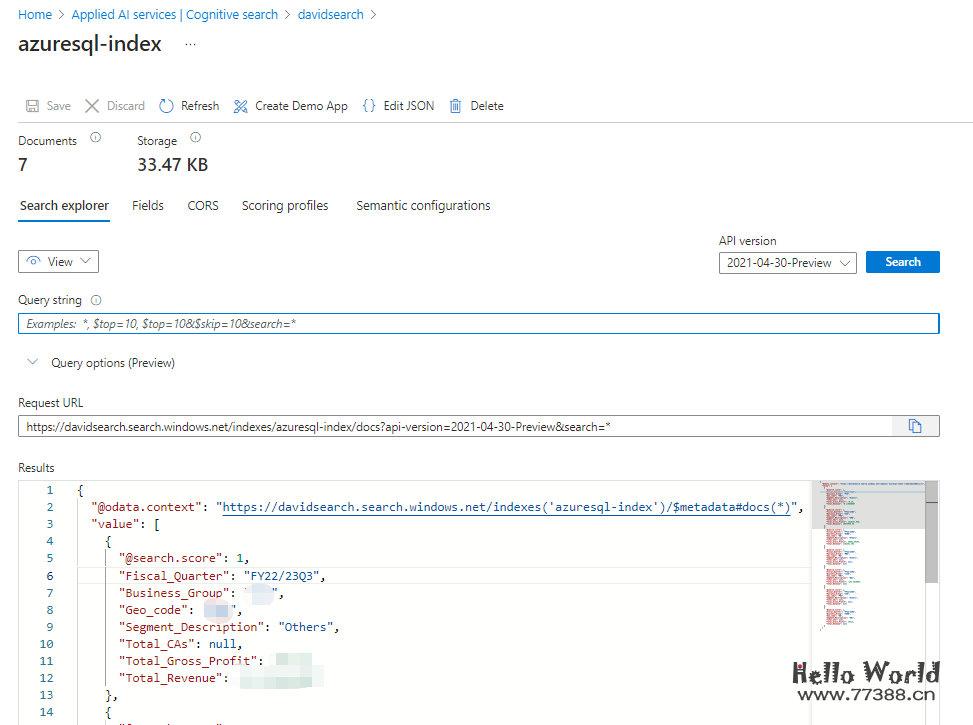Screen dimensions: 973x725
Task: Open the ellipsis menu next to azuresql-index
Action: point(190,45)
